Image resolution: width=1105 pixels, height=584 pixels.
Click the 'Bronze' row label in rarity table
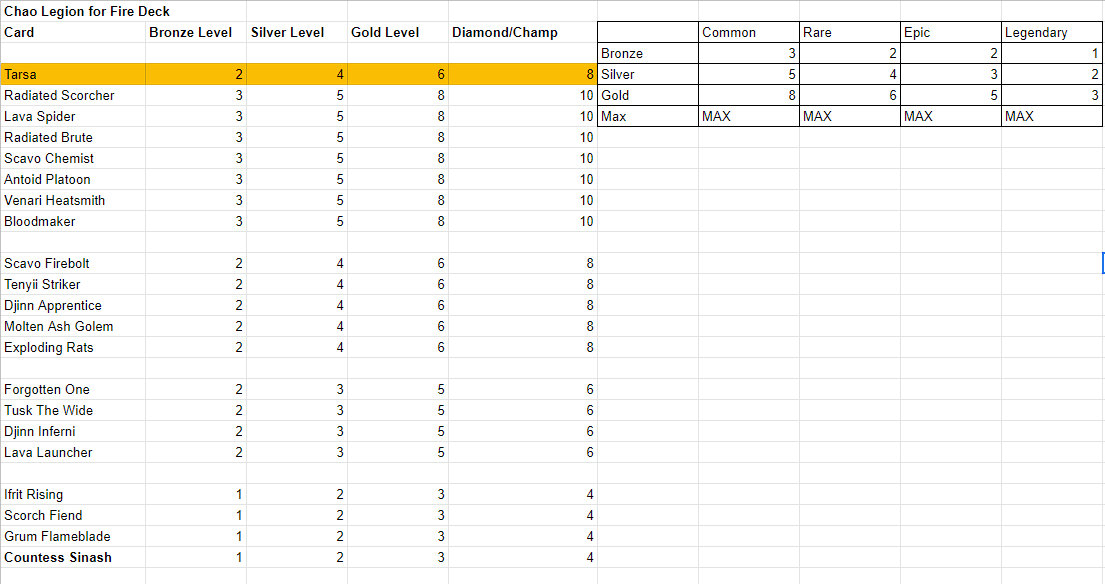648,54
